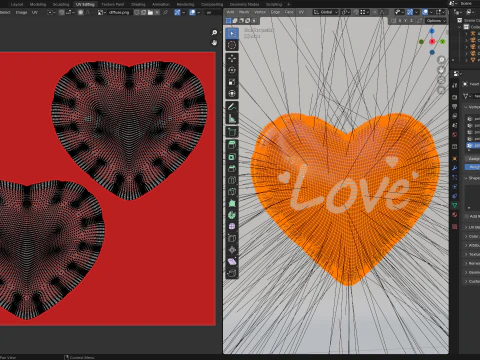The width and height of the screenshot is (480, 360).
Task: Open the Mesh menu in 3D viewport
Action: tap(244, 12)
